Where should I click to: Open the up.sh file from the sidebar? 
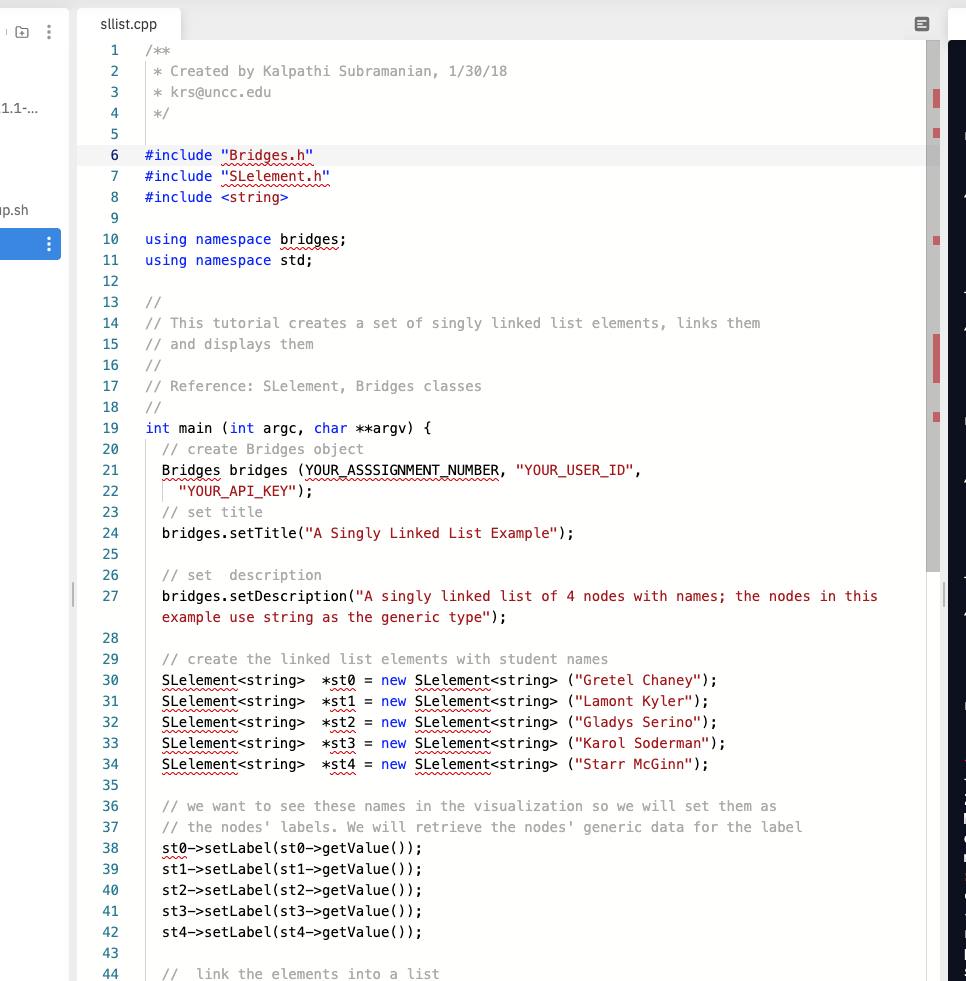pos(15,210)
